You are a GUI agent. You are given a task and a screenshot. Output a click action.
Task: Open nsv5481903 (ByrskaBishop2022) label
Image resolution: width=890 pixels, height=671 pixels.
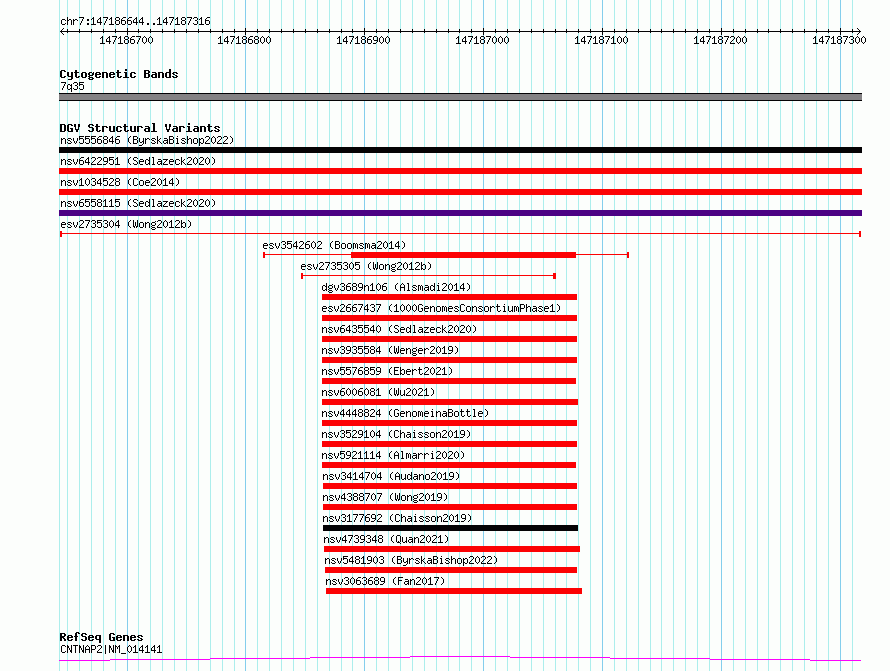pyautogui.click(x=411, y=560)
